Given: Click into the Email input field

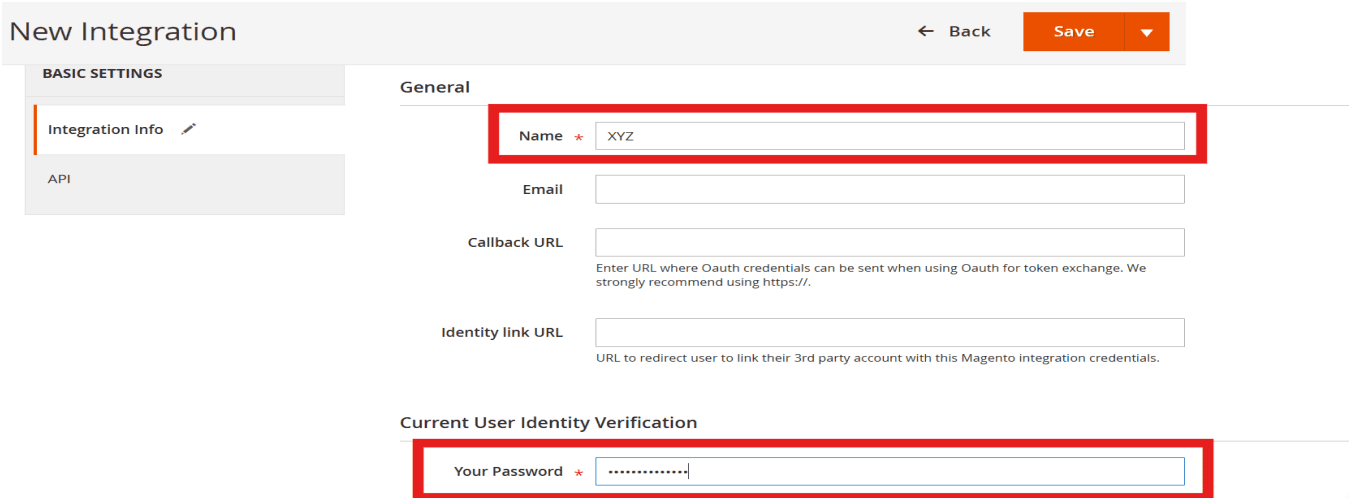Looking at the screenshot, I should 890,189.
